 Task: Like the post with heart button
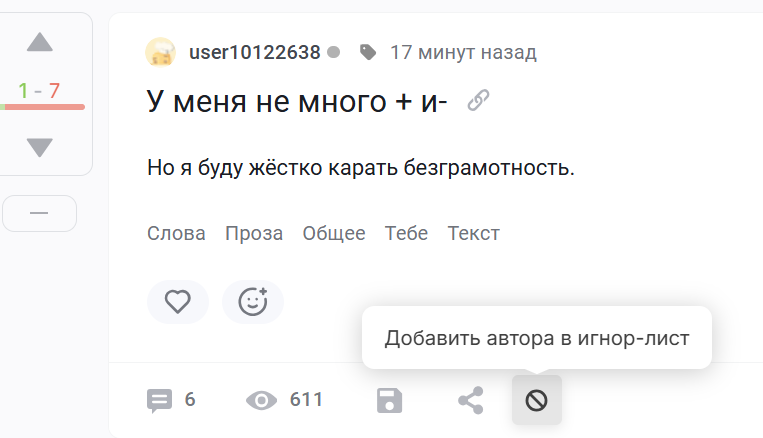click(x=178, y=302)
